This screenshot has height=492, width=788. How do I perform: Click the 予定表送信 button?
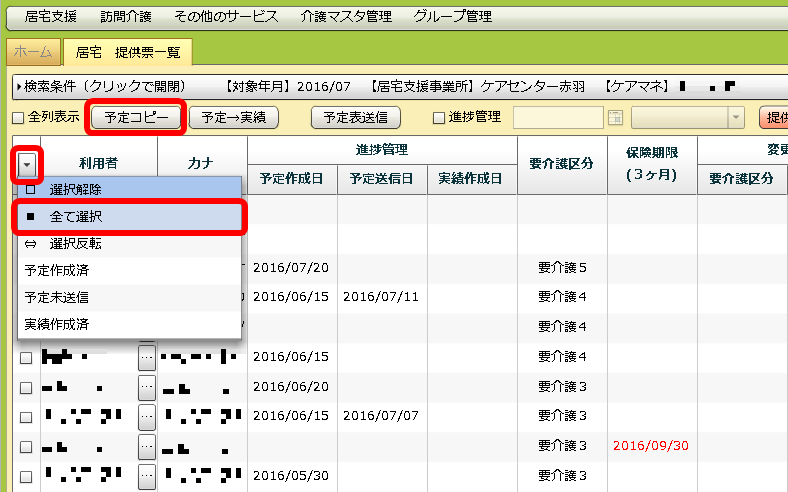click(356, 117)
